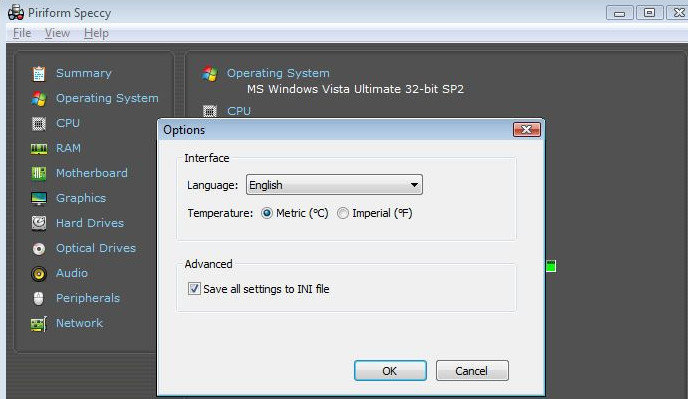688x399 pixels.
Task: Close the Options dialog with red X
Action: pyautogui.click(x=527, y=129)
